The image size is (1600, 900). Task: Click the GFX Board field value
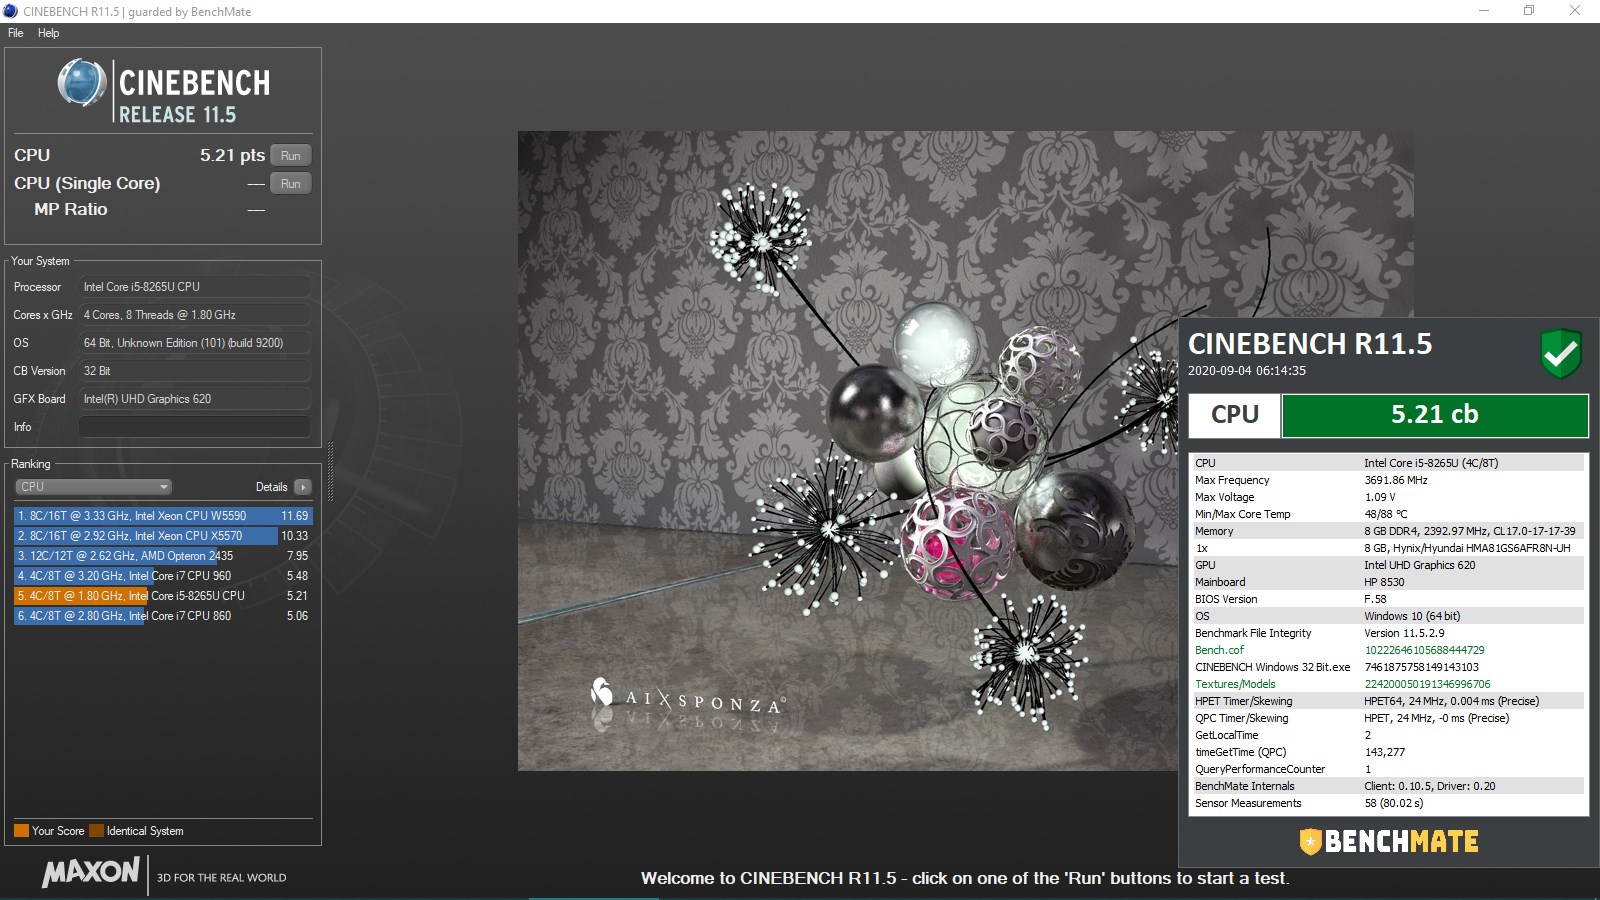point(194,399)
